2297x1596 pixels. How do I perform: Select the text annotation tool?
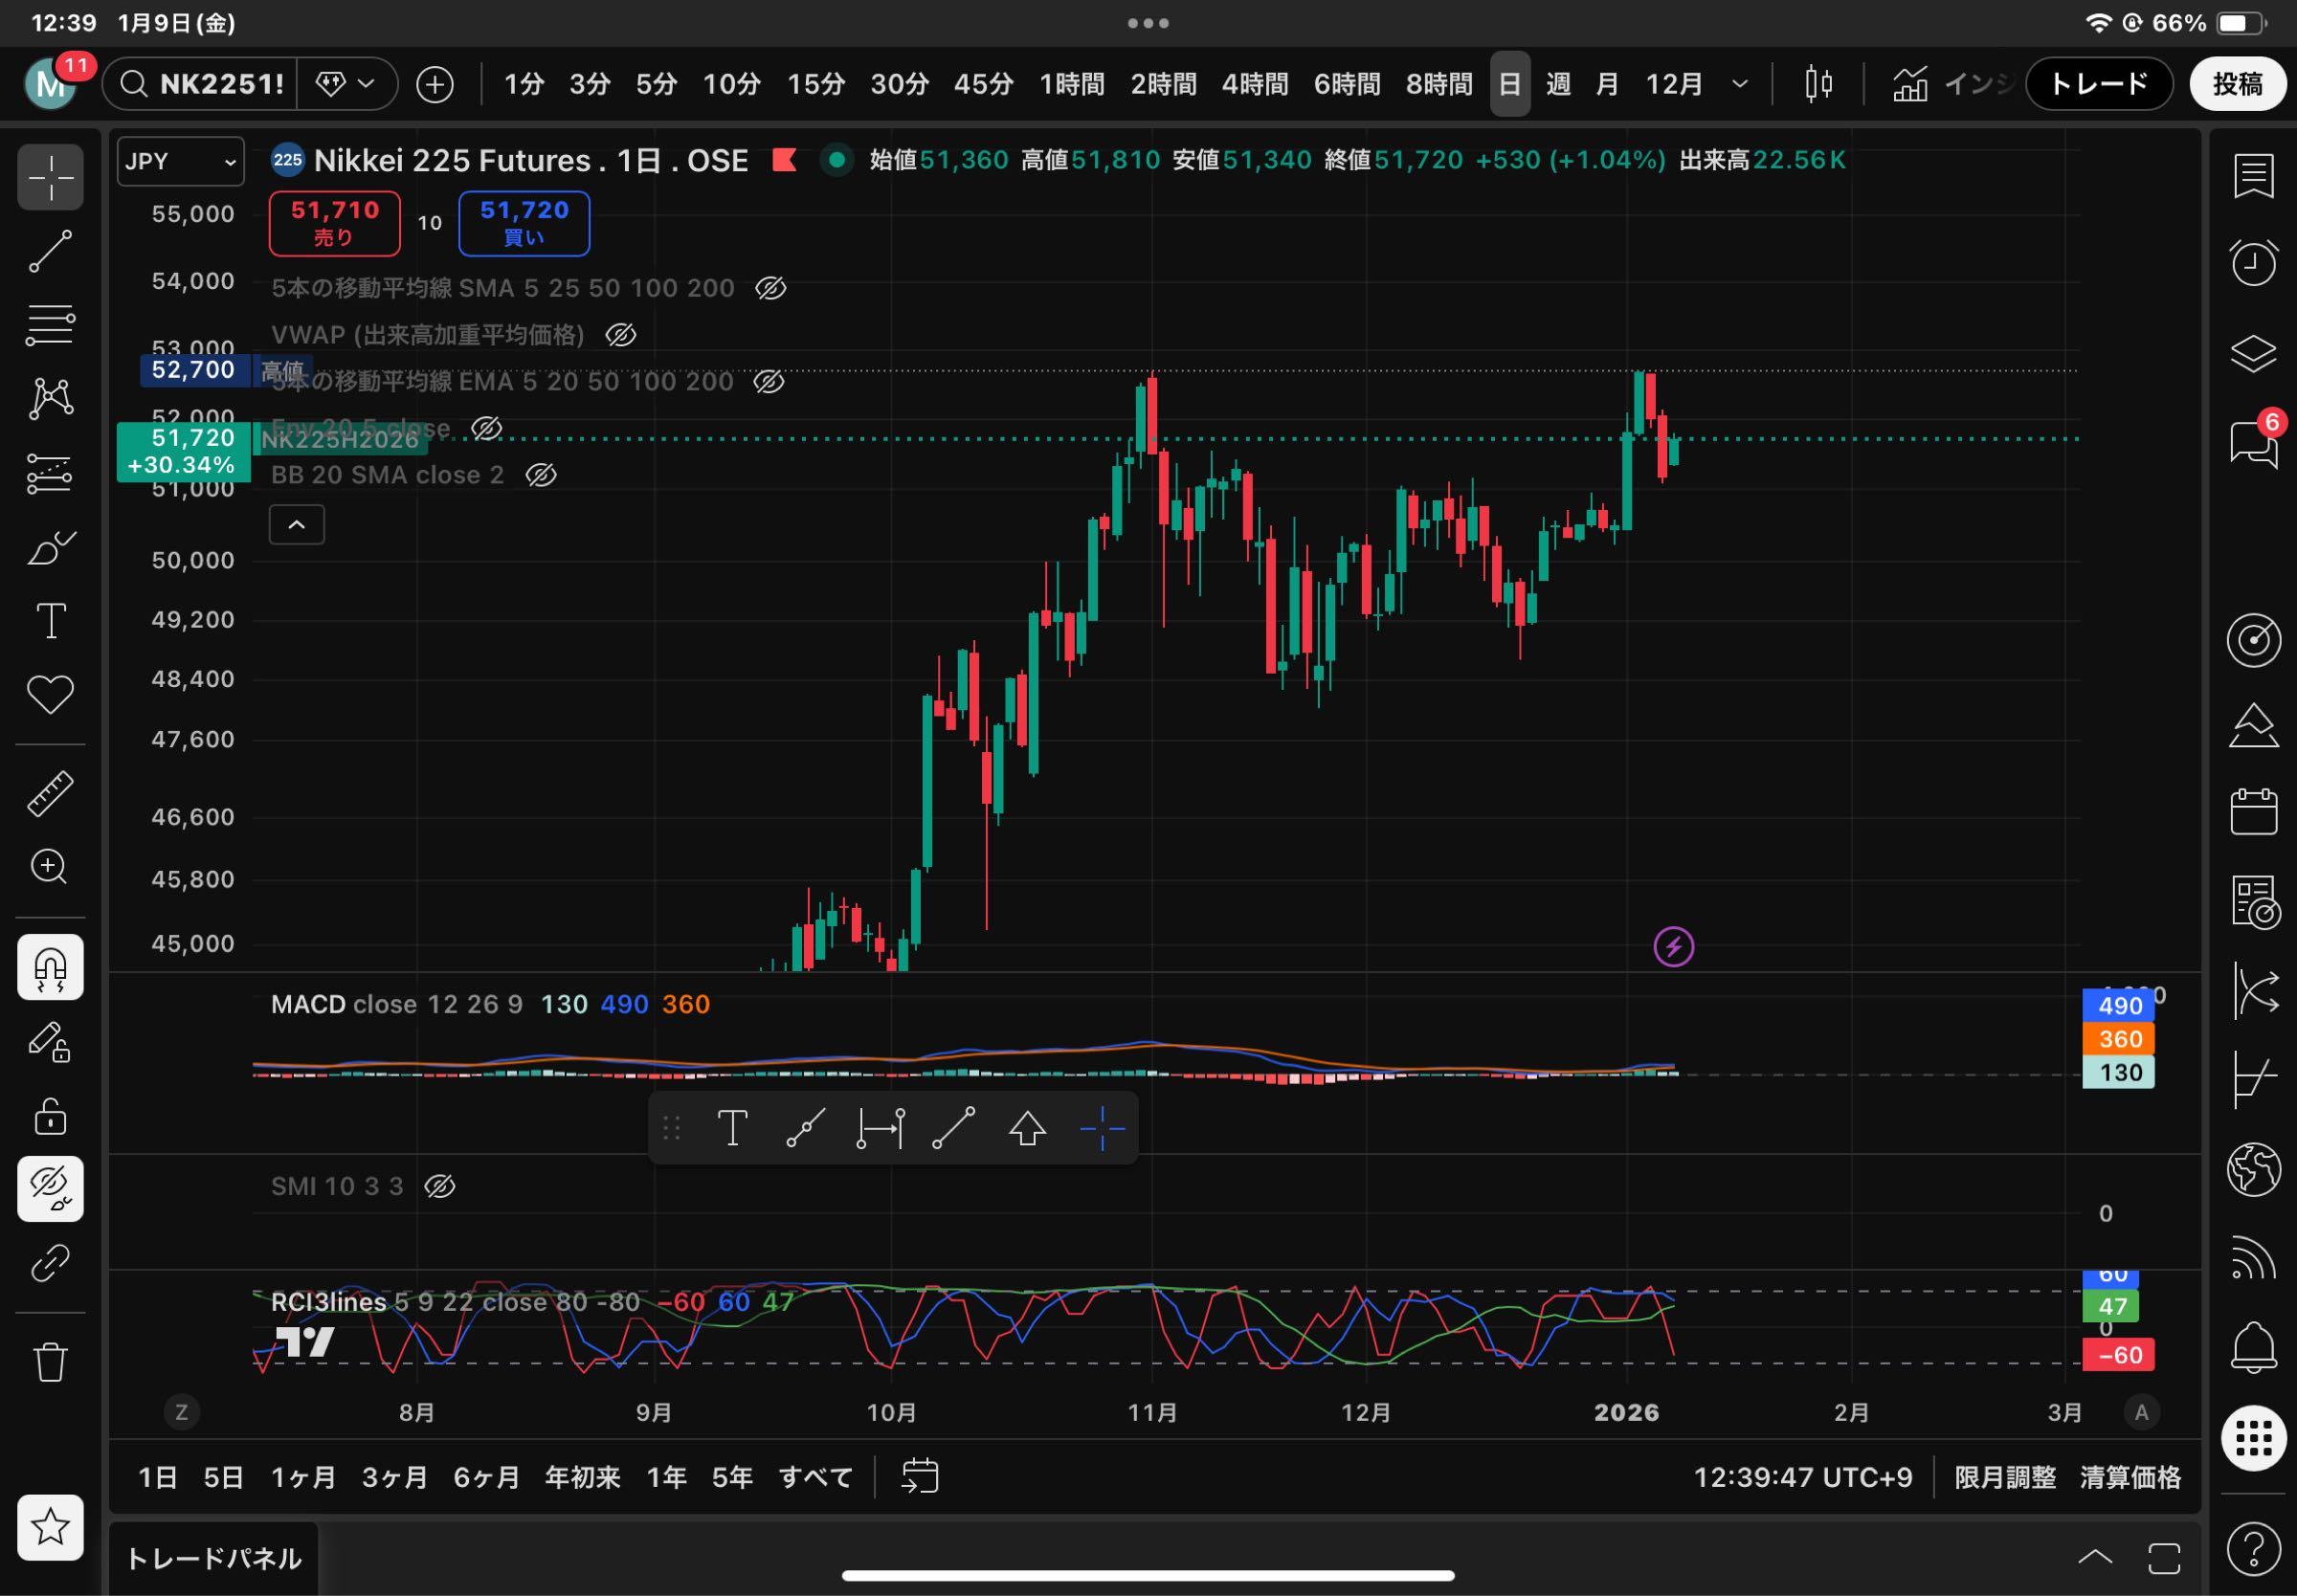tap(50, 621)
